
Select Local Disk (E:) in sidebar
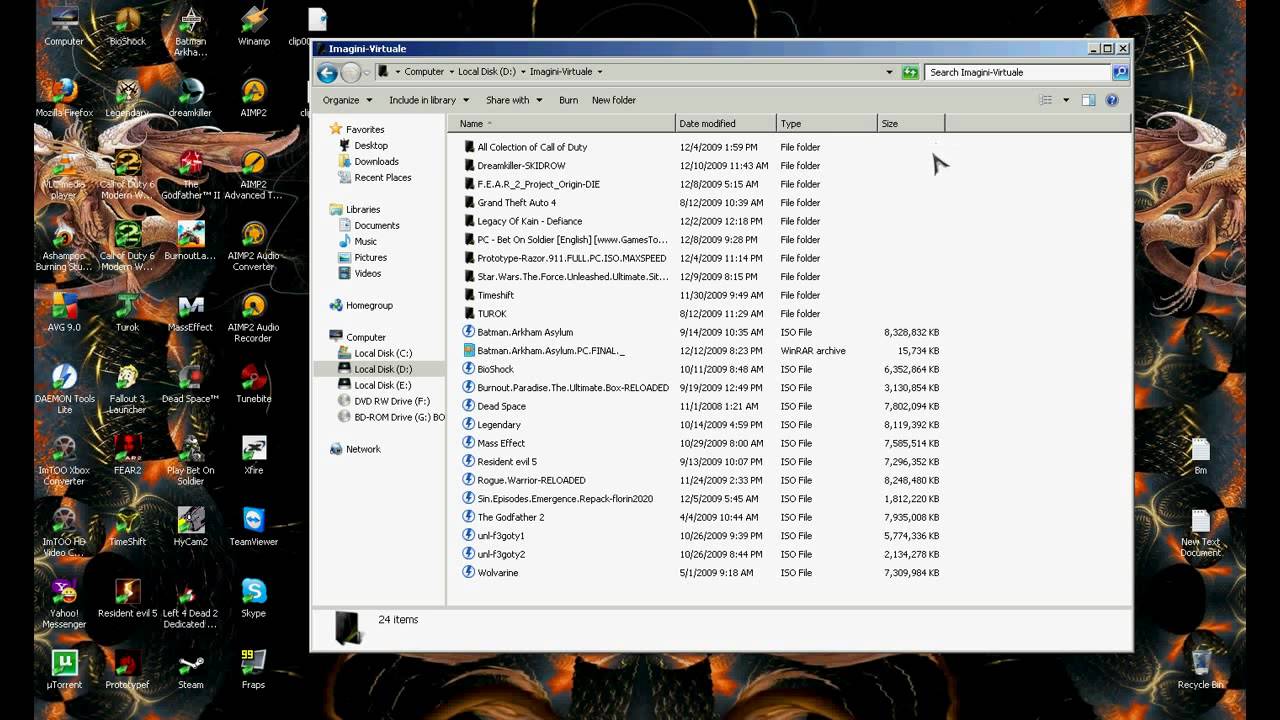(x=382, y=385)
